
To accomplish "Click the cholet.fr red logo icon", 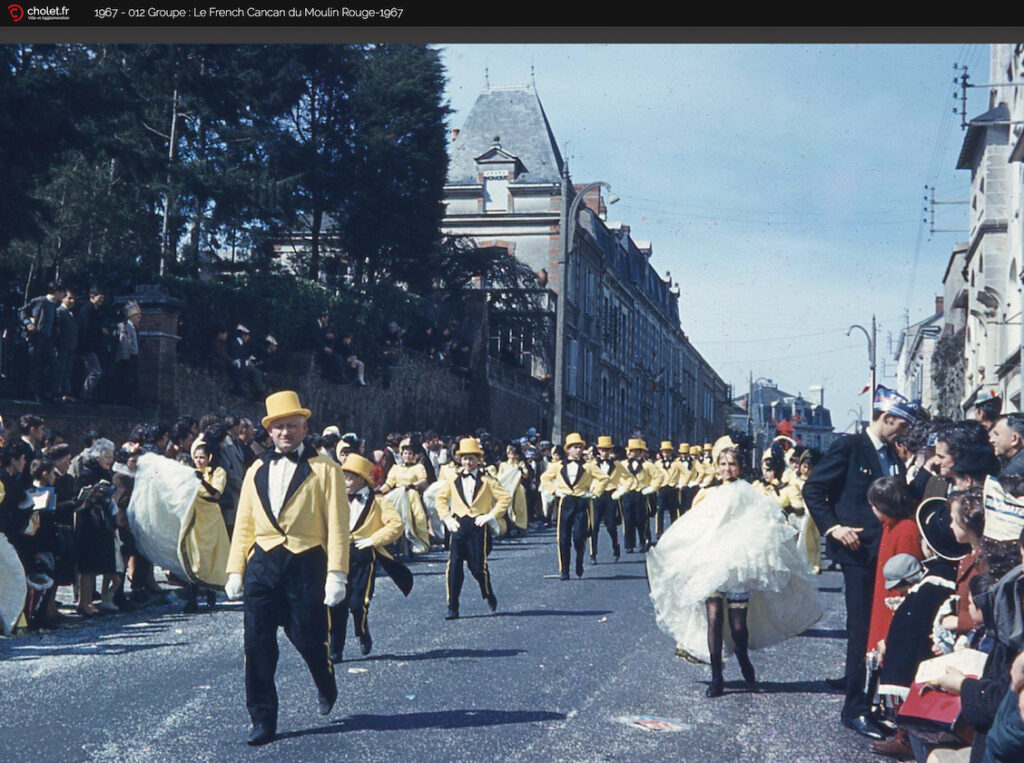I will [15, 13].
